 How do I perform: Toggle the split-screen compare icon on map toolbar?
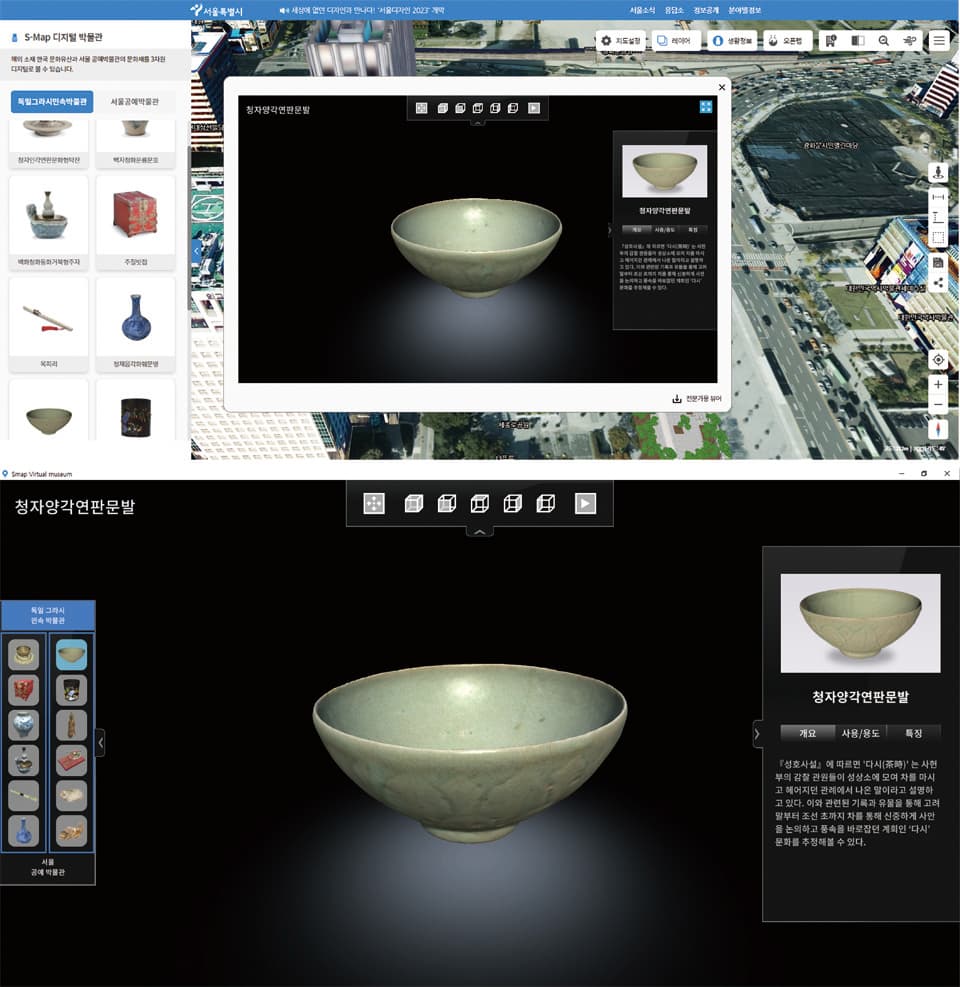(x=857, y=40)
